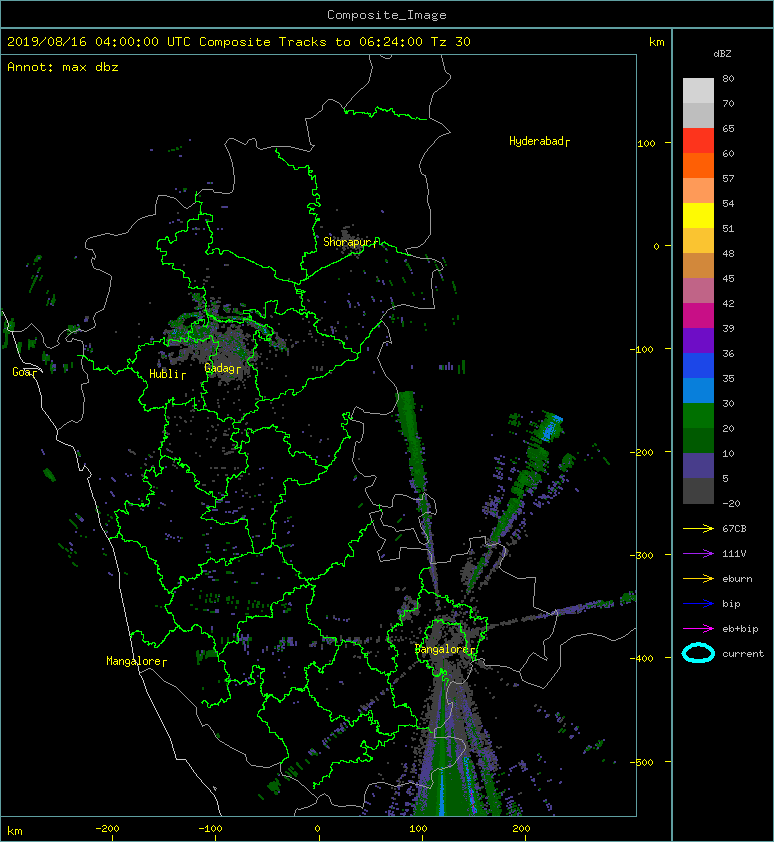This screenshot has height=842, width=774.
Task: Click the 67CB legend label
Action: [x=734, y=528]
